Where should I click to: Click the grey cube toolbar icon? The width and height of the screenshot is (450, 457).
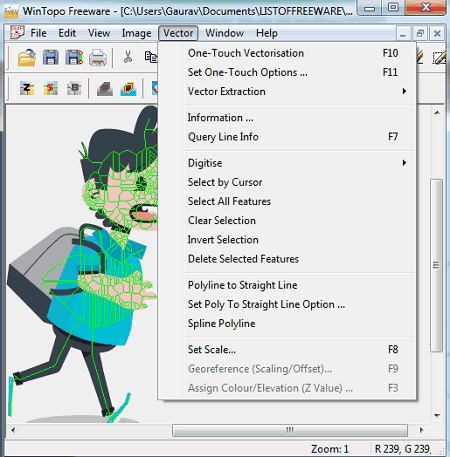(x=105, y=89)
